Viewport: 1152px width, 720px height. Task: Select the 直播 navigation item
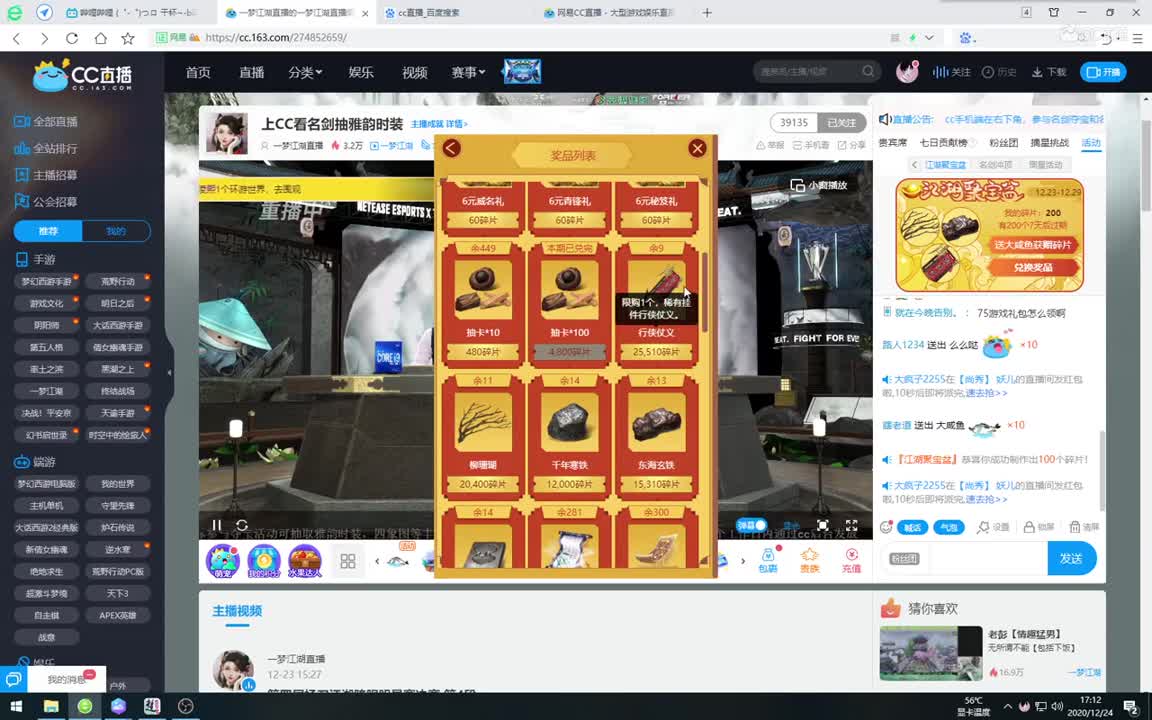251,72
